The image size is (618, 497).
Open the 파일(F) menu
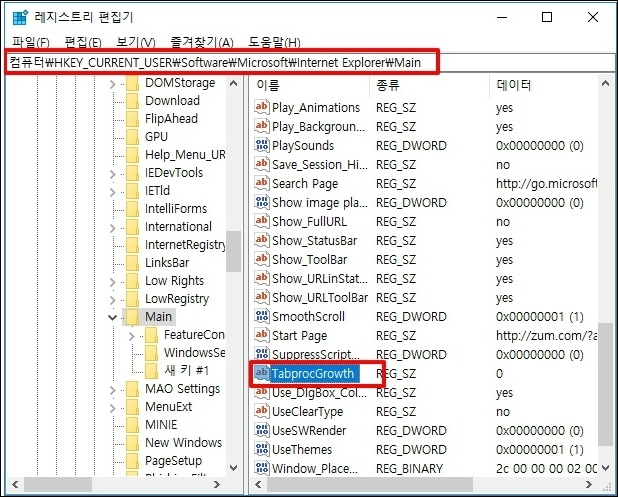(30, 42)
